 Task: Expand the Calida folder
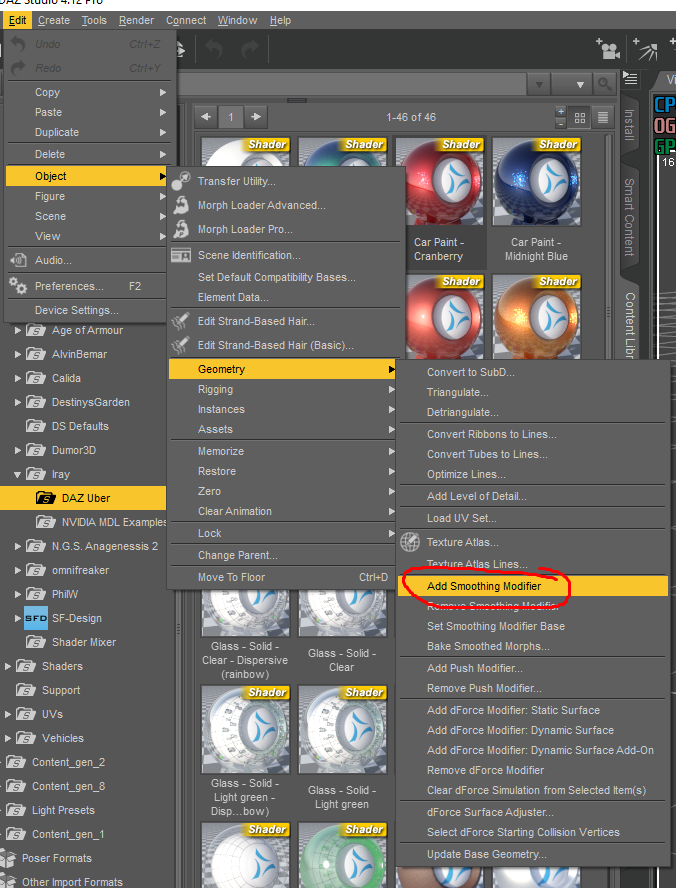pos(18,378)
